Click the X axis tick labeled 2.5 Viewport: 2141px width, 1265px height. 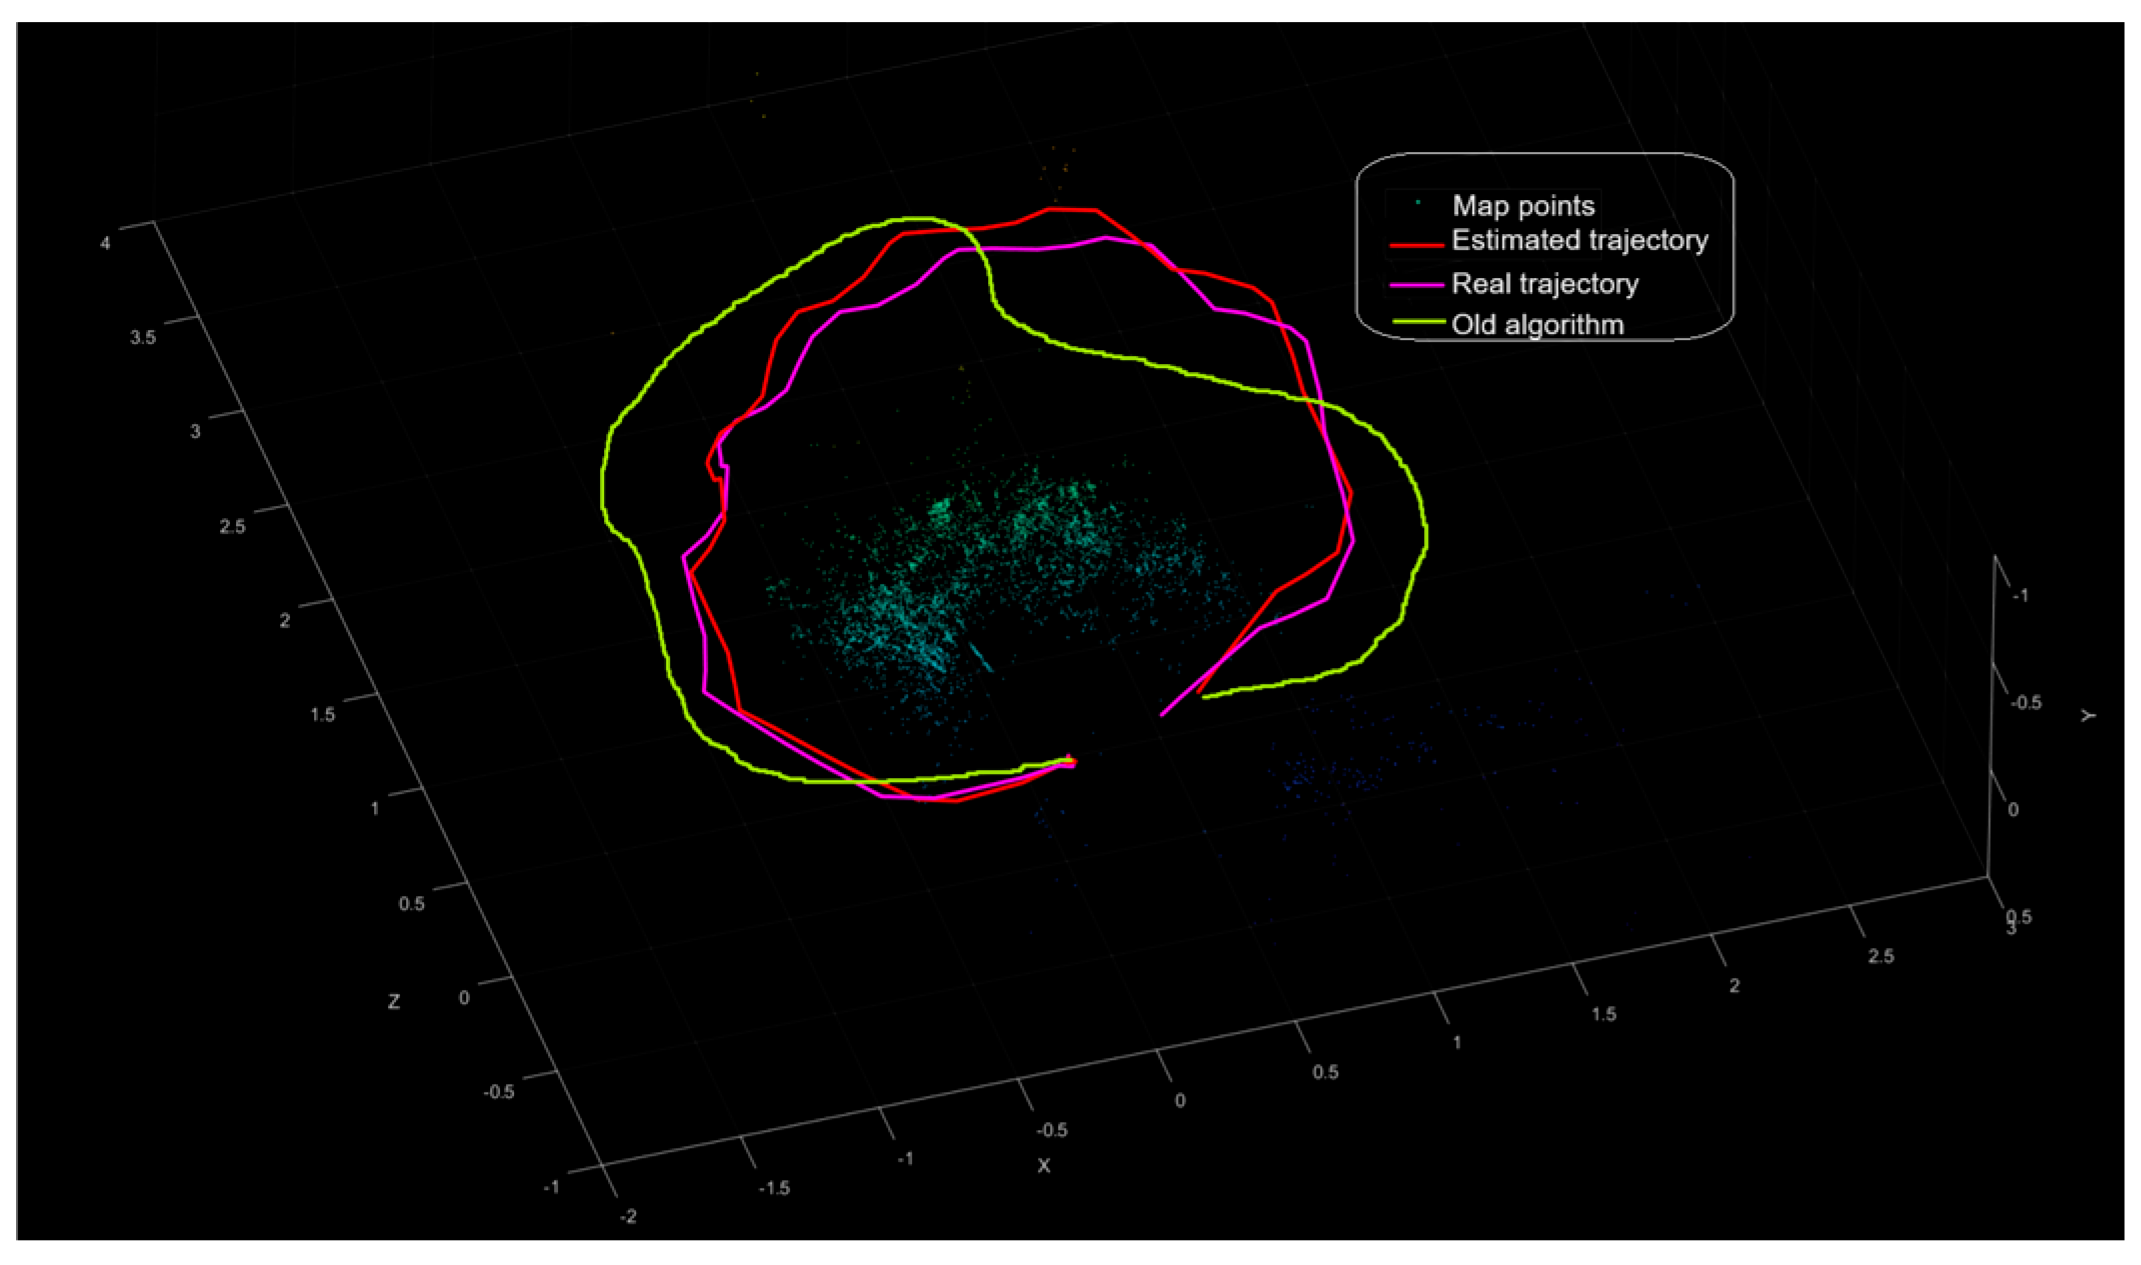pos(1880,956)
